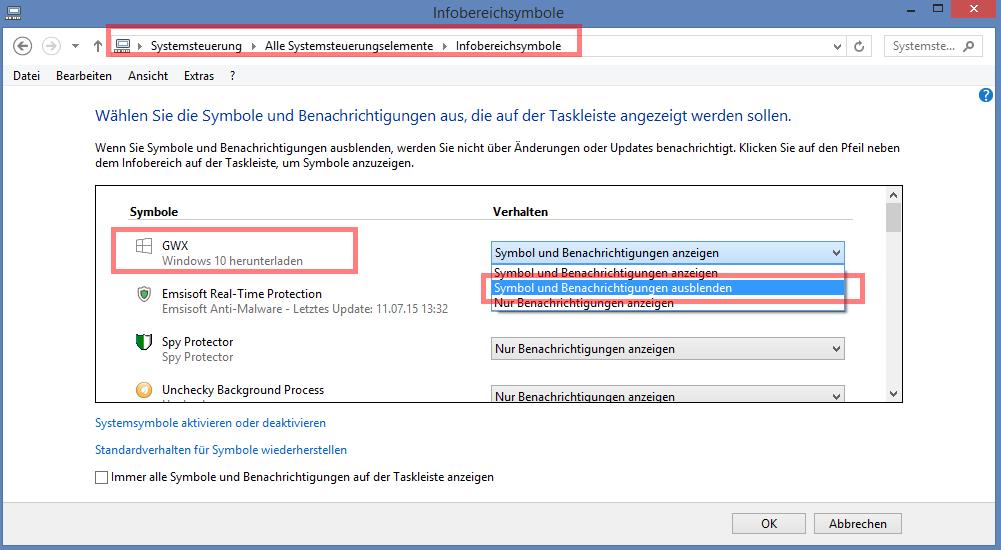
Task: Toggle 'Immer alle Symbole' checkbox
Action: click(x=102, y=477)
